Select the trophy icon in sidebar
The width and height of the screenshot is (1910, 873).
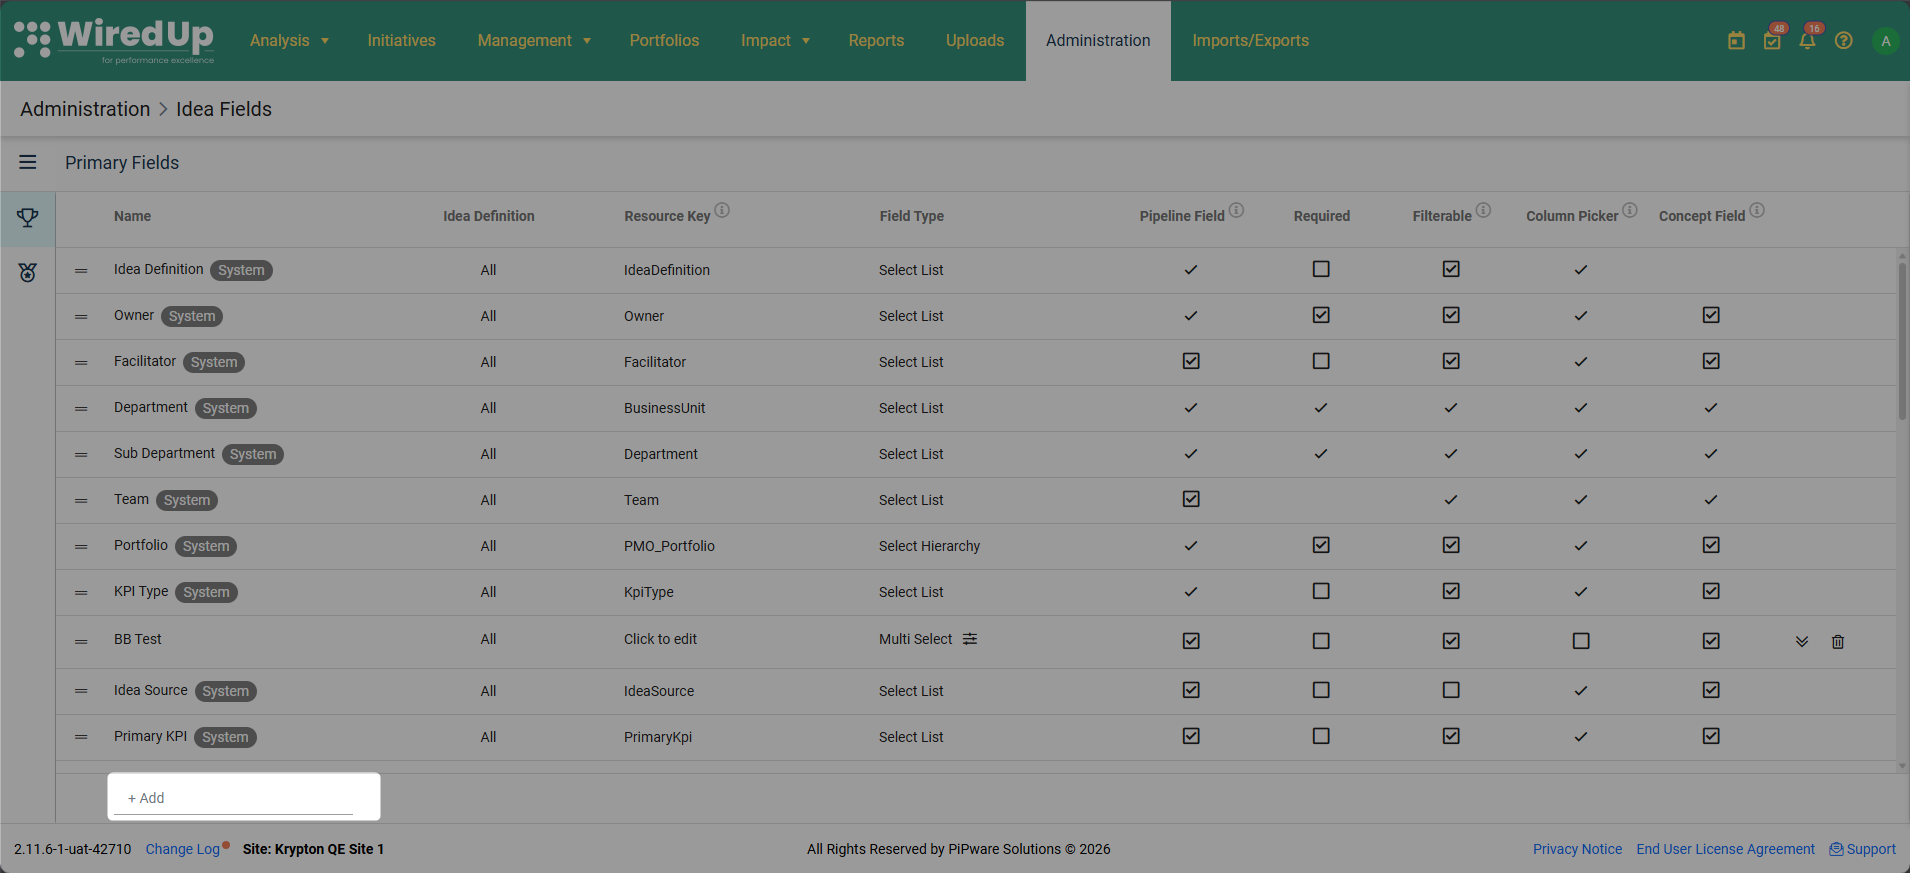[x=28, y=217]
